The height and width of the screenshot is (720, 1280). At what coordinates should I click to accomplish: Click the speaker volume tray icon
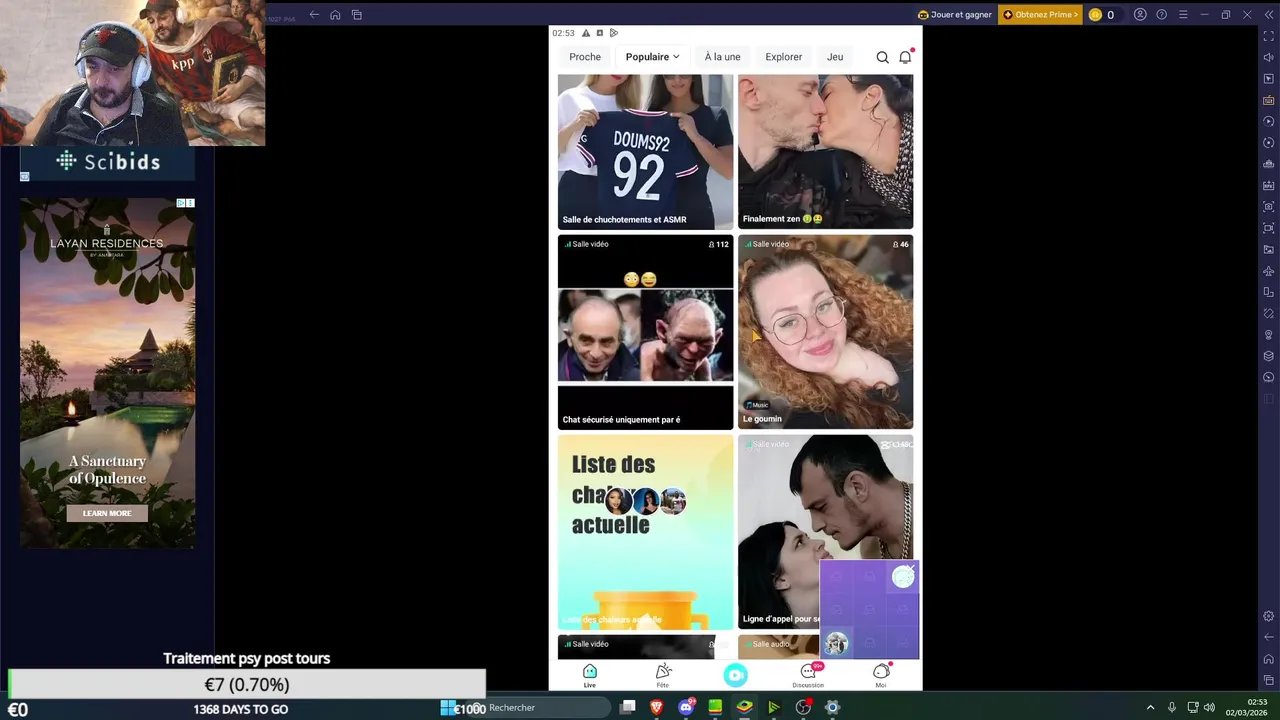tap(1209, 707)
